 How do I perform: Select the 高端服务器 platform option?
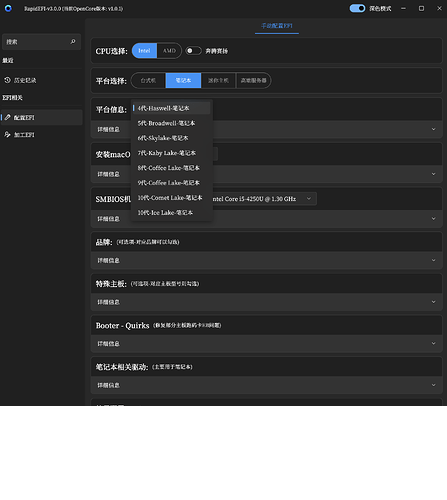click(x=254, y=80)
